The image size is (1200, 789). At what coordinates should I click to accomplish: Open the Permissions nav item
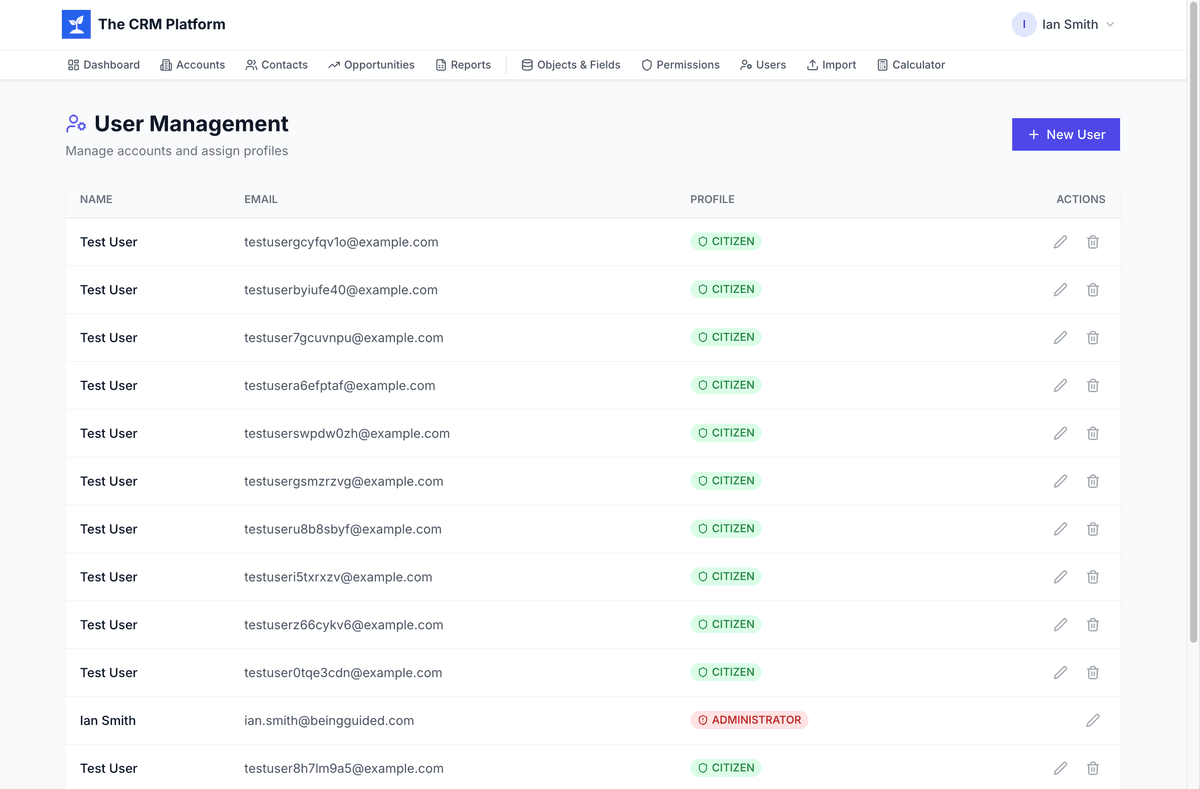pos(680,65)
